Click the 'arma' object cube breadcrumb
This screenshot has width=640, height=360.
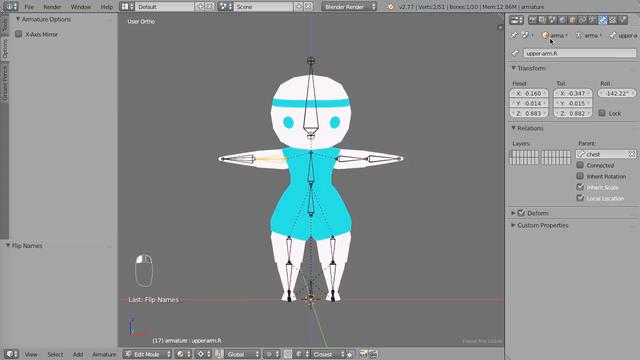coord(554,36)
